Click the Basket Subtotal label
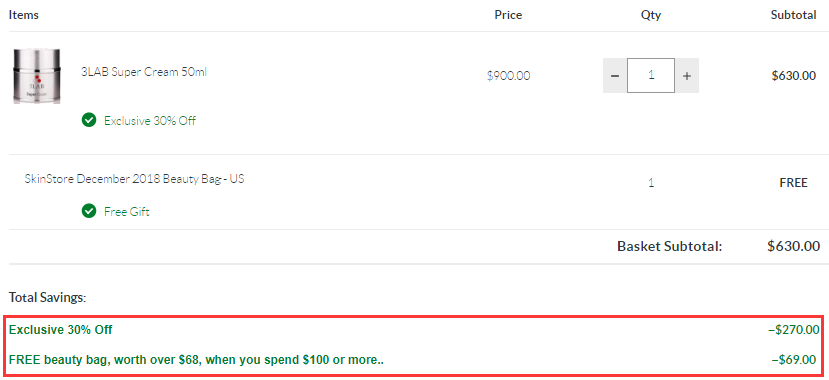829x380 pixels. (669, 246)
